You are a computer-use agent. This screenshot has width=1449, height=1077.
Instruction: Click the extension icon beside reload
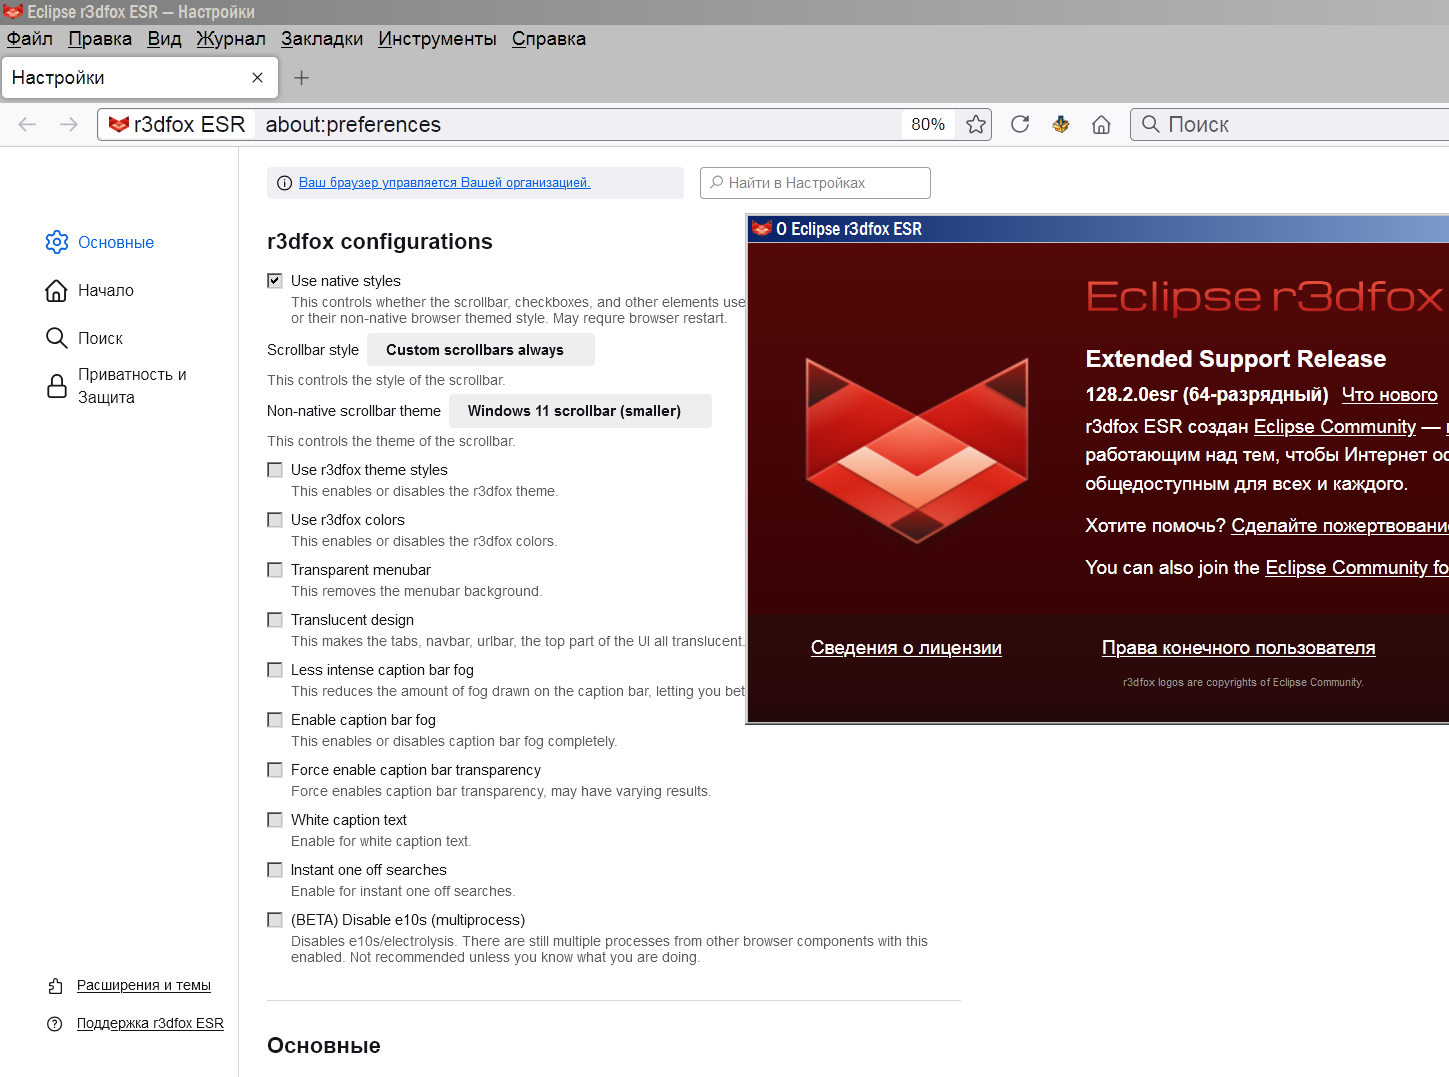click(1061, 124)
